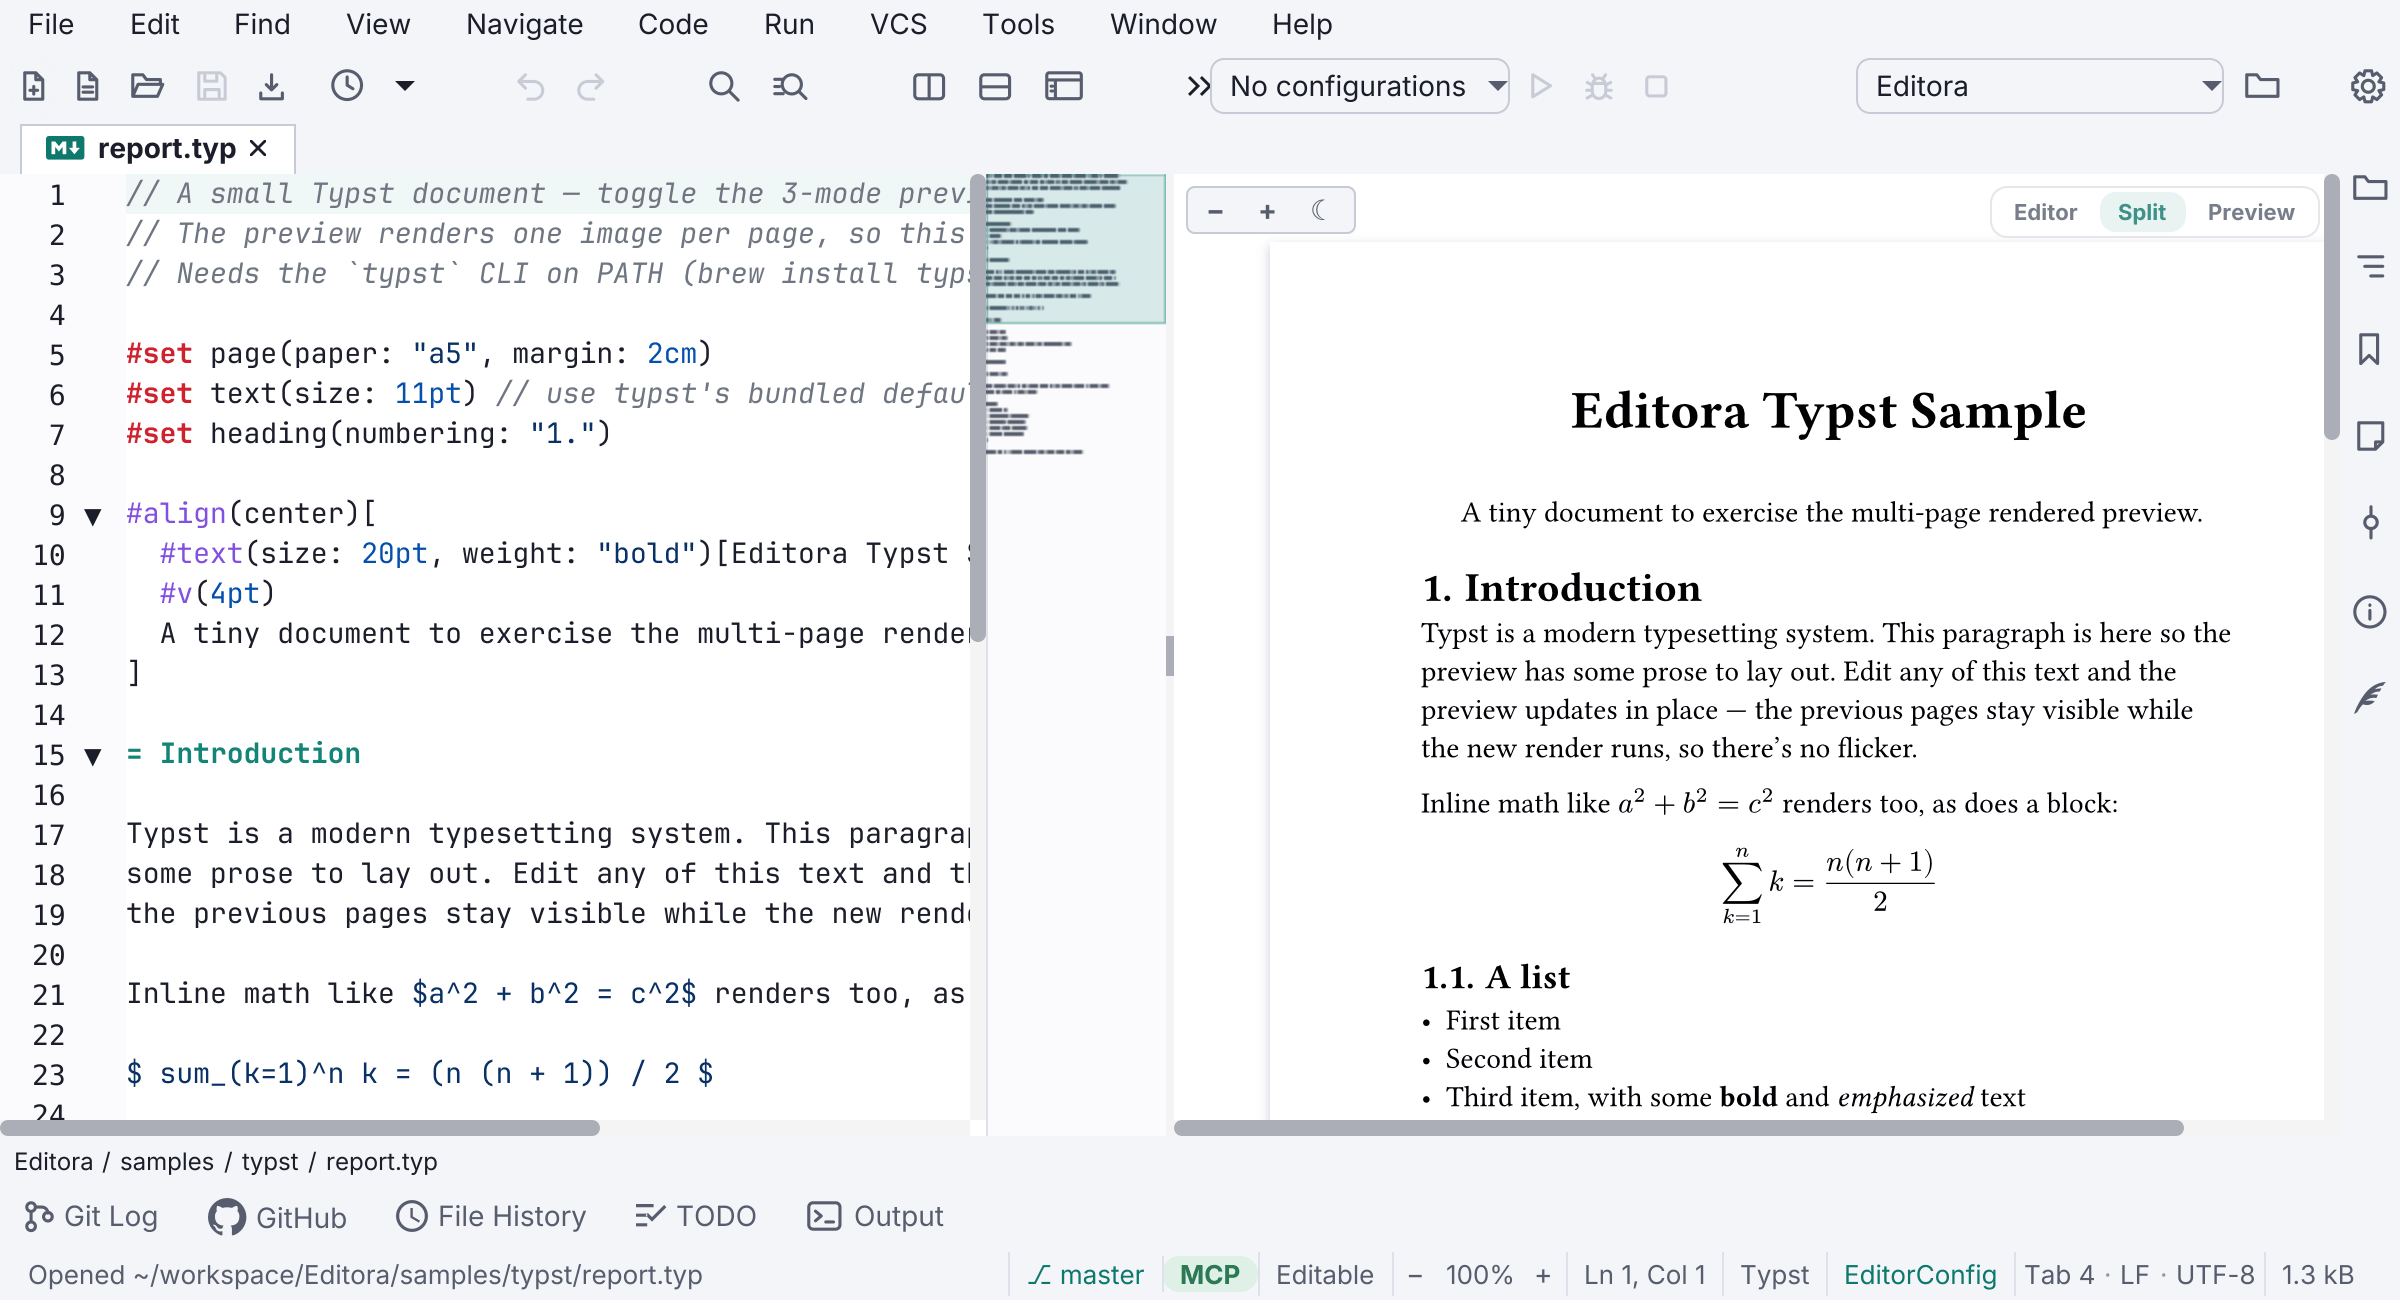Toggle dark preview moon icon
The image size is (2400, 1300).
[1318, 211]
